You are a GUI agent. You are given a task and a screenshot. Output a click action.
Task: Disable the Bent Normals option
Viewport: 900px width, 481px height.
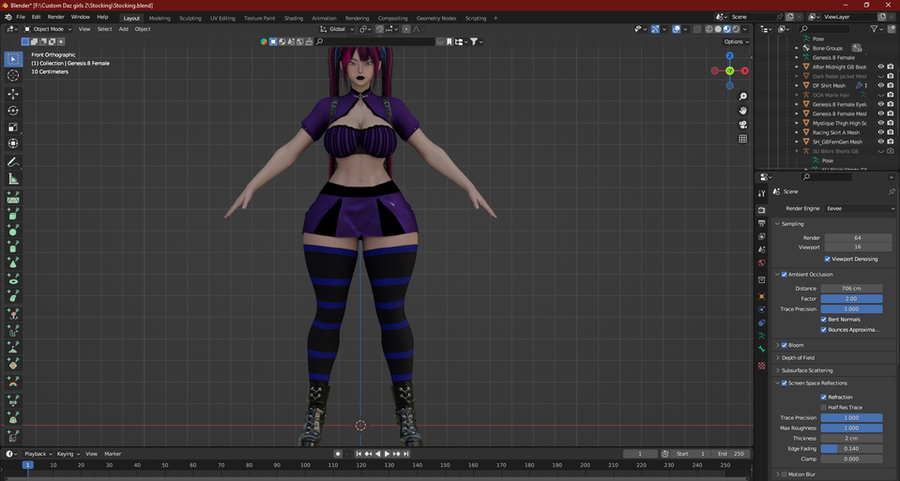[x=824, y=319]
